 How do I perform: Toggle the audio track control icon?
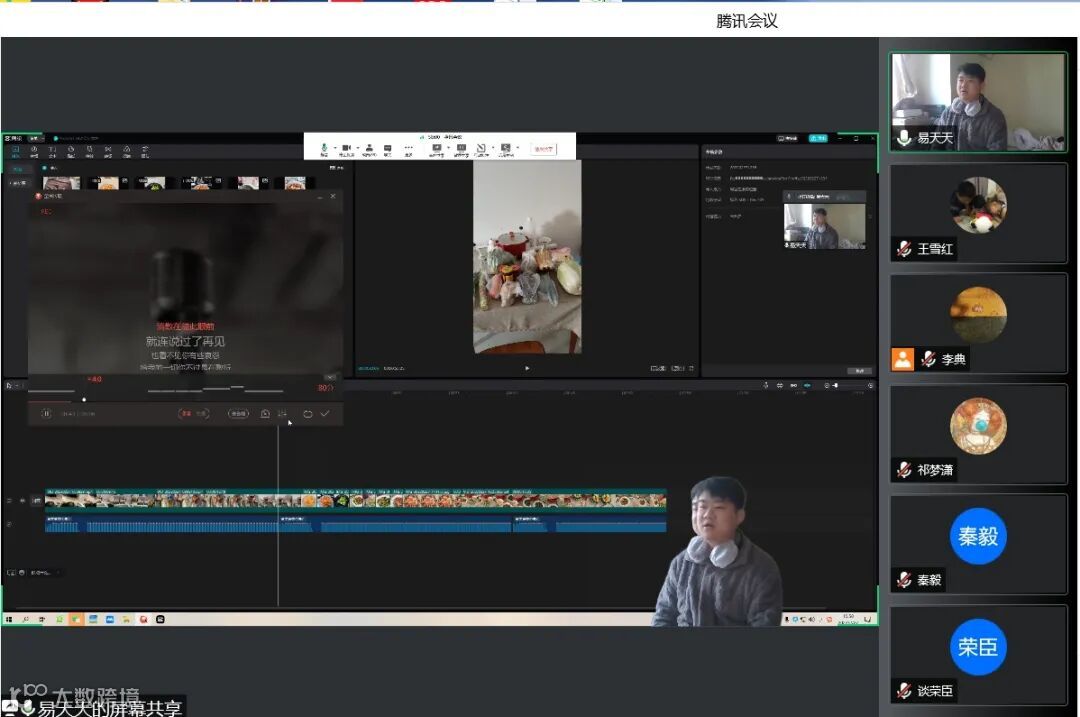click(x=10, y=524)
